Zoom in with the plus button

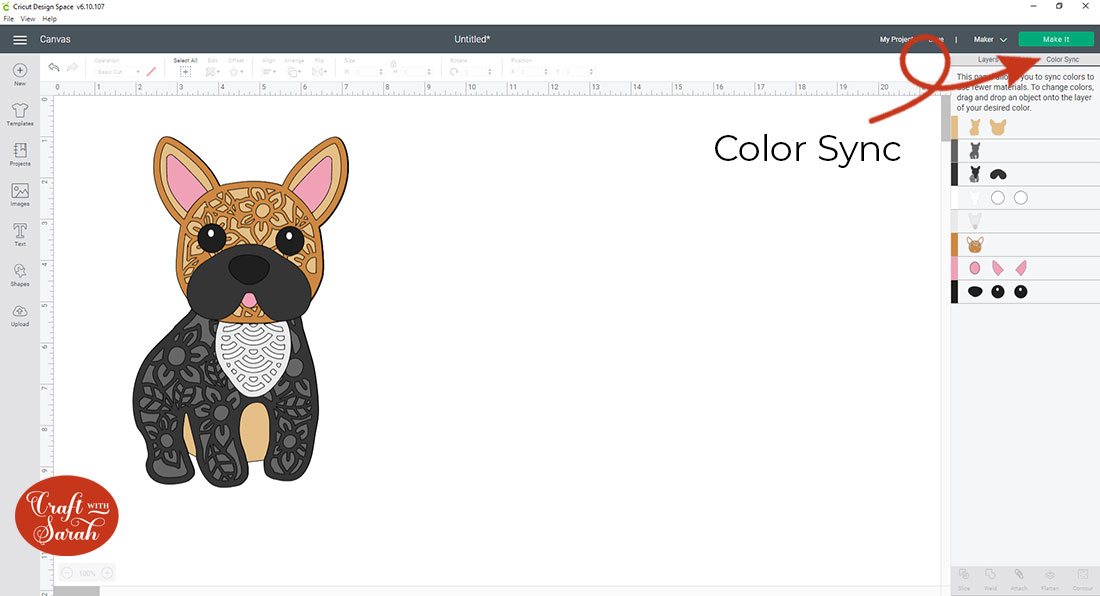tap(107, 573)
